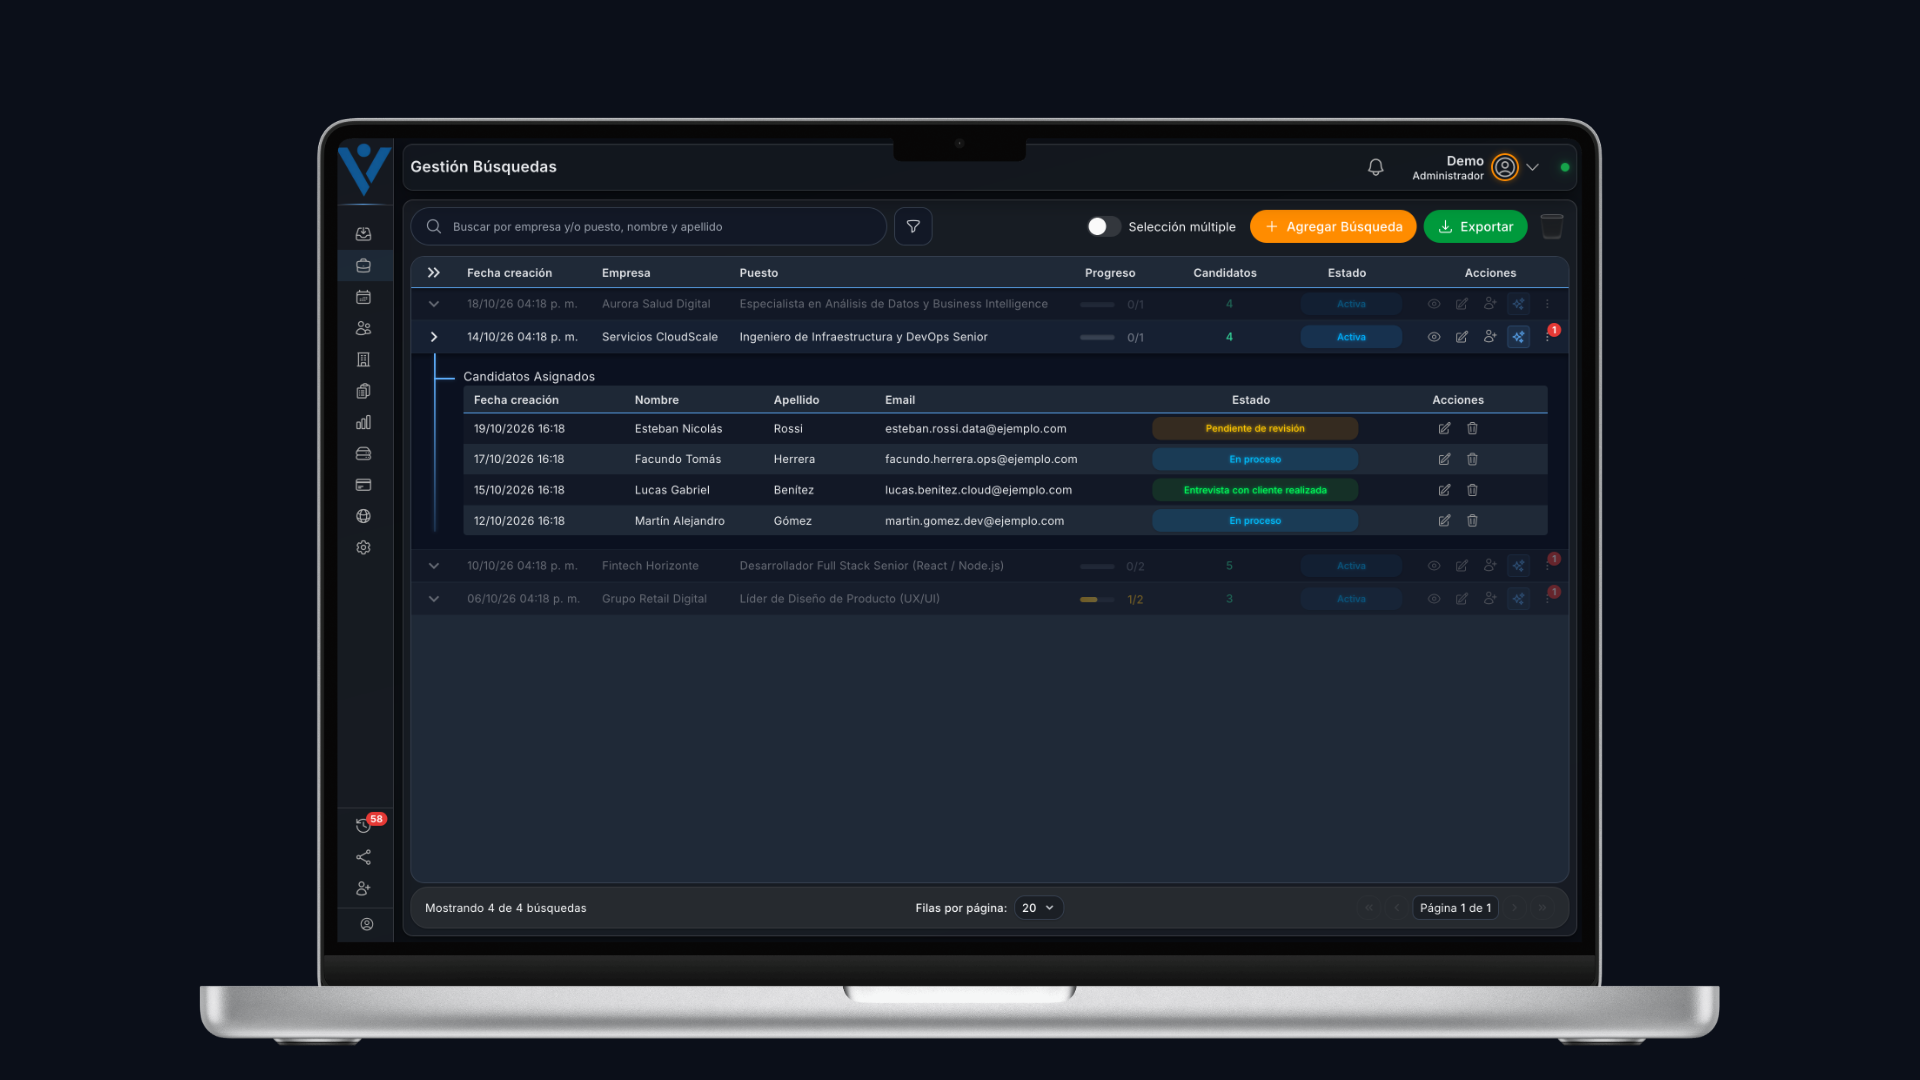Open the candidates people icon in sidebar

[363, 328]
